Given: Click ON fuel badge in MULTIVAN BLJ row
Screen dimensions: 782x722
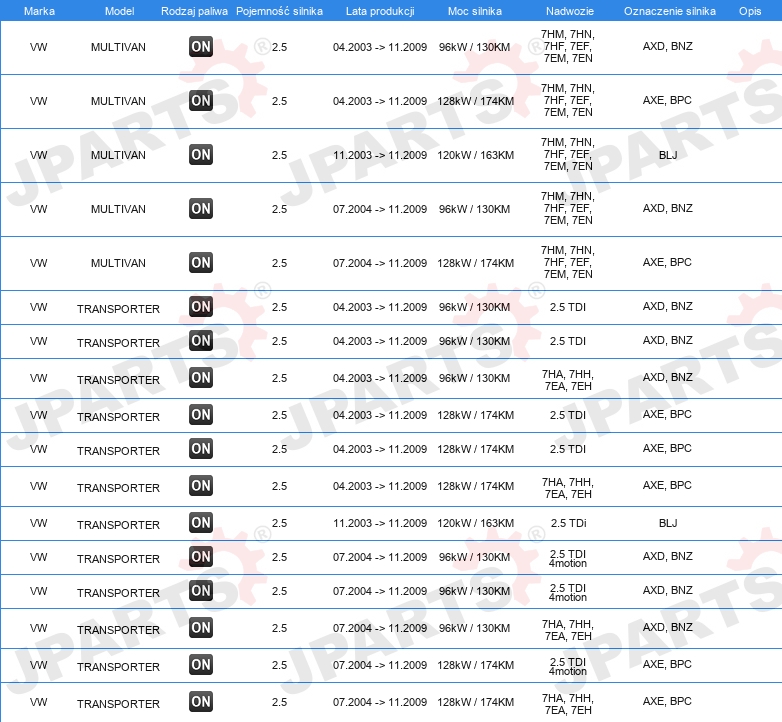Looking at the screenshot, I should [201, 155].
